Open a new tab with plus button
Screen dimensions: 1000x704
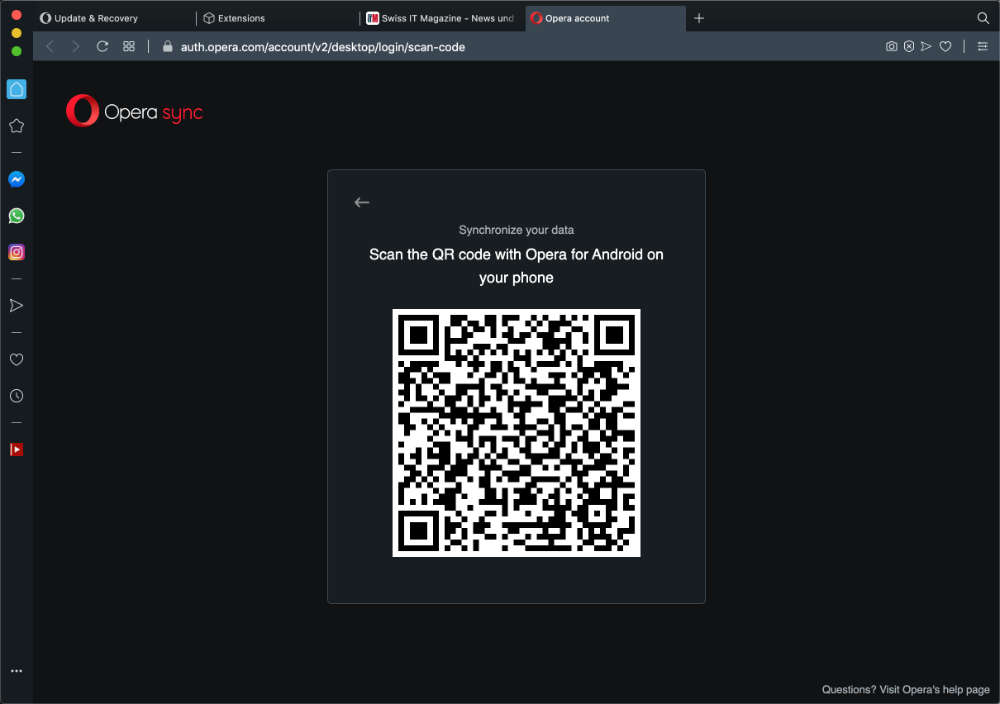coord(699,18)
